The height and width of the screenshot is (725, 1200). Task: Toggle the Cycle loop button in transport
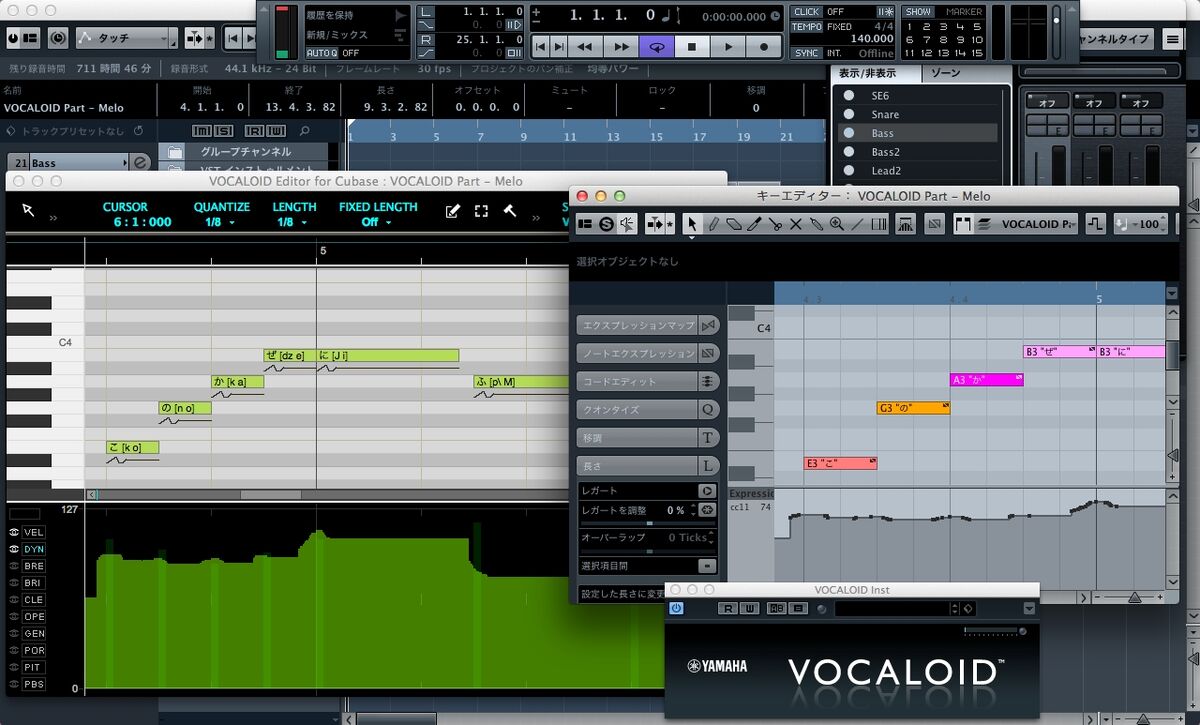(x=657, y=46)
